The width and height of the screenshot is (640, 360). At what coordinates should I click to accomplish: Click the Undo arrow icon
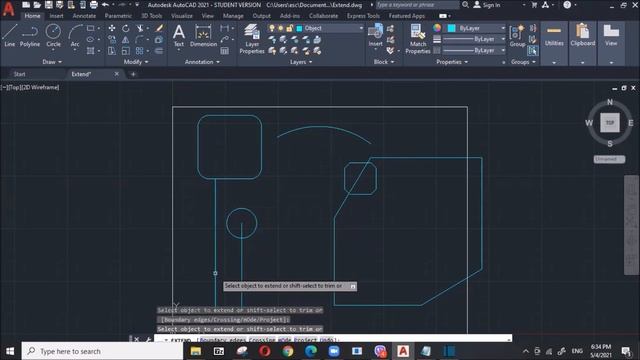click(x=105, y=5)
